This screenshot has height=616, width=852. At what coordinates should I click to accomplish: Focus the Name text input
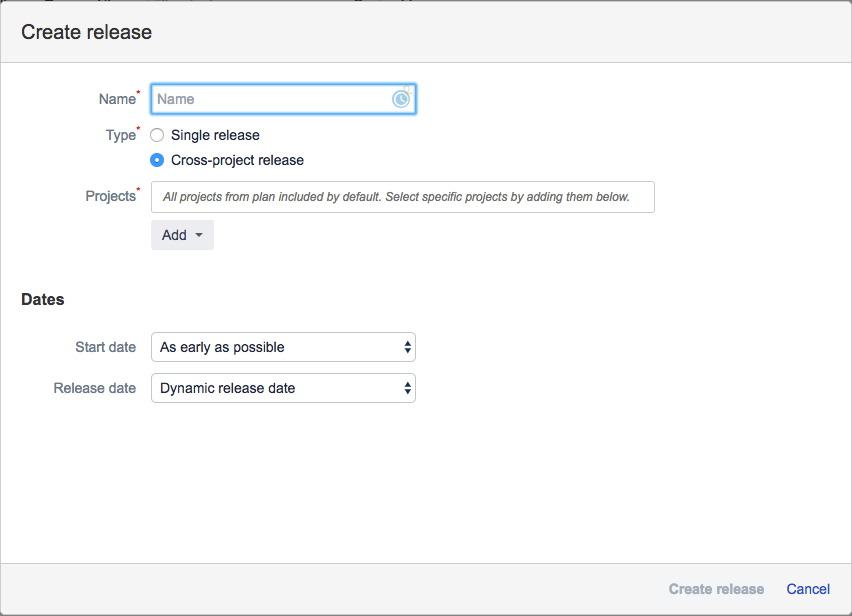pyautogui.click(x=270, y=99)
